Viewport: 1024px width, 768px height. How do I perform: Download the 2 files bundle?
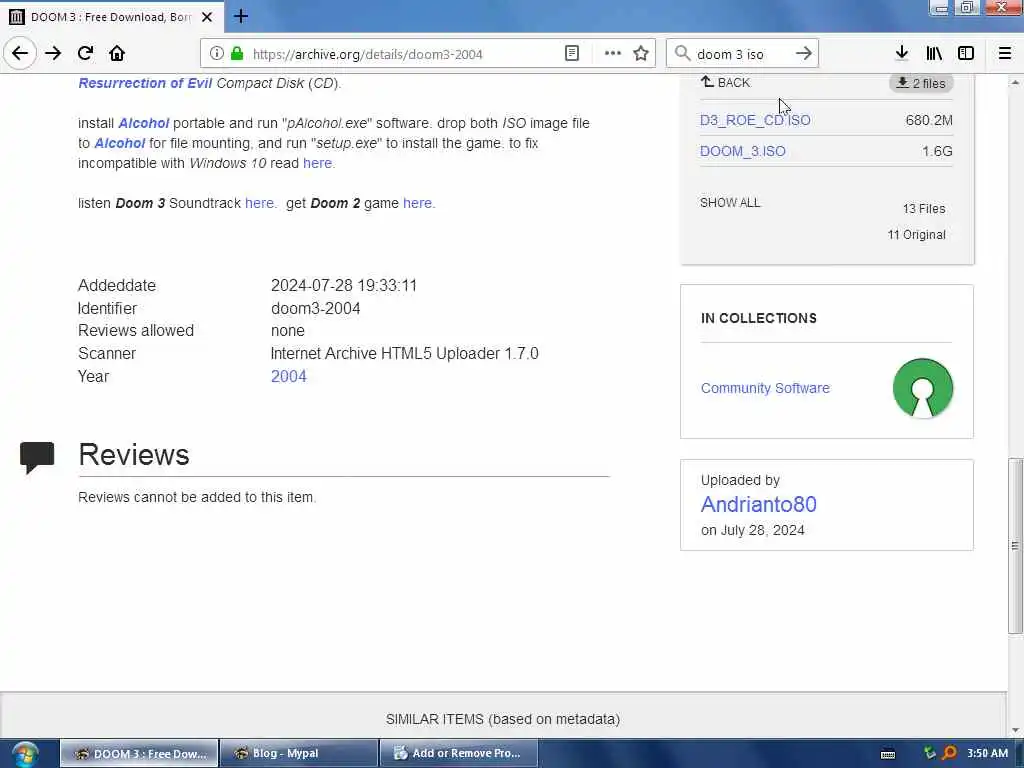point(921,83)
